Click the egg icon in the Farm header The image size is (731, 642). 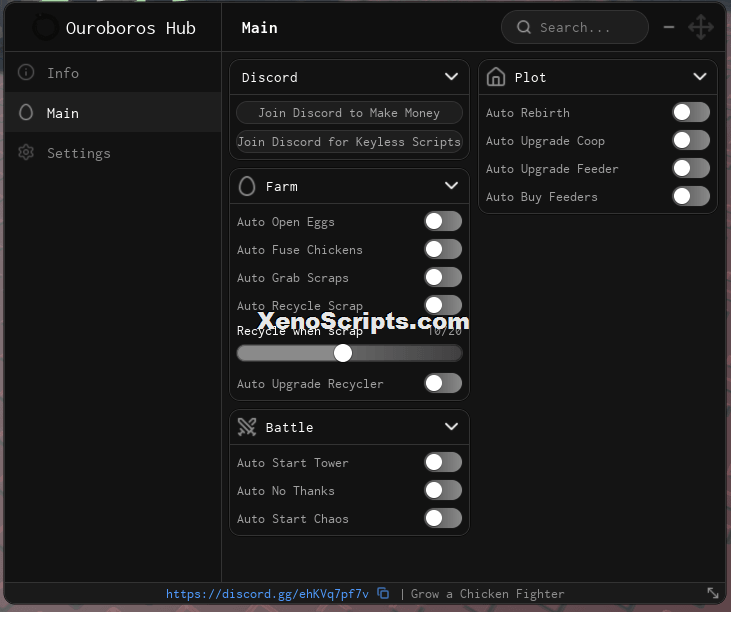(247, 186)
